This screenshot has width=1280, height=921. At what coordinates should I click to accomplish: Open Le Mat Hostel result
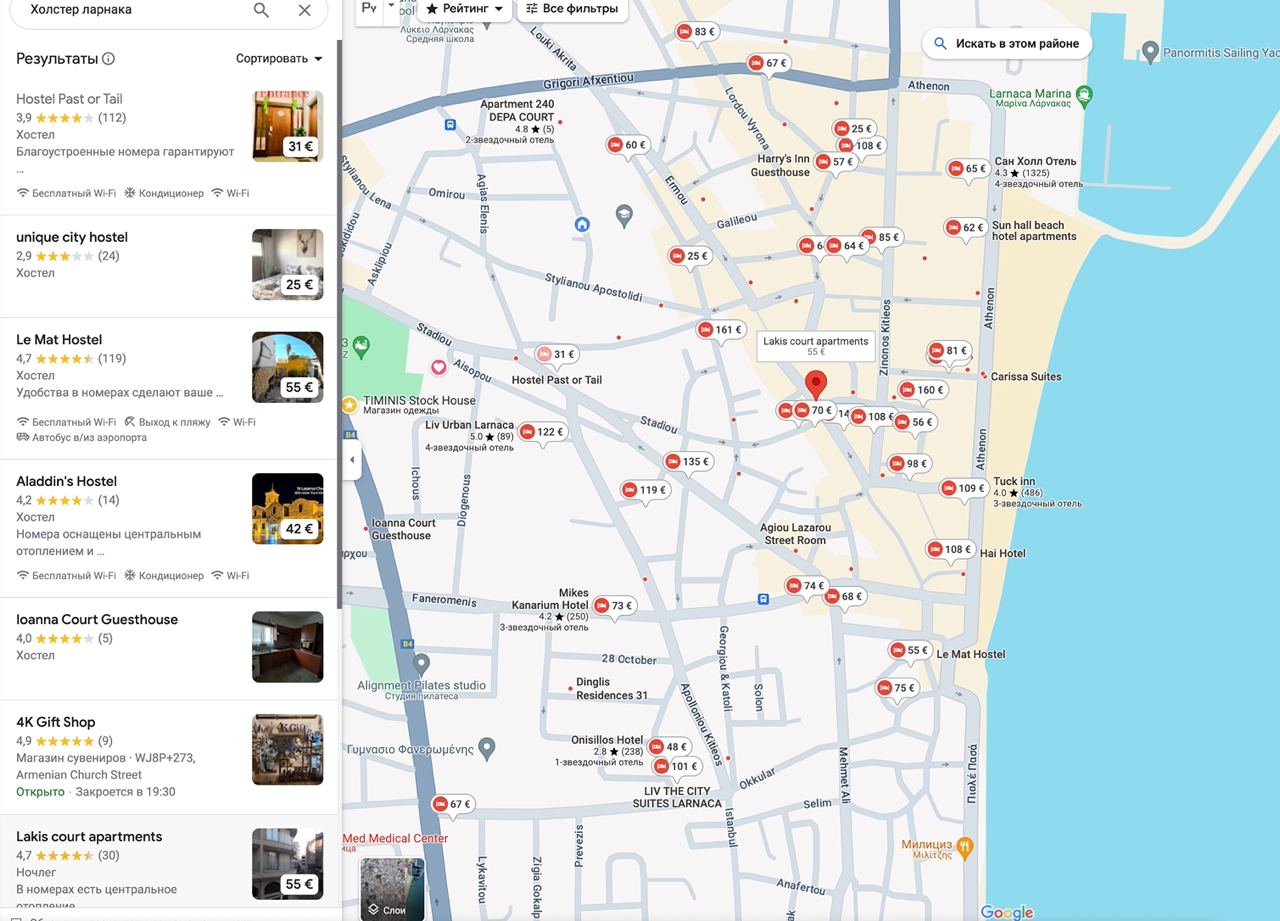(x=170, y=388)
